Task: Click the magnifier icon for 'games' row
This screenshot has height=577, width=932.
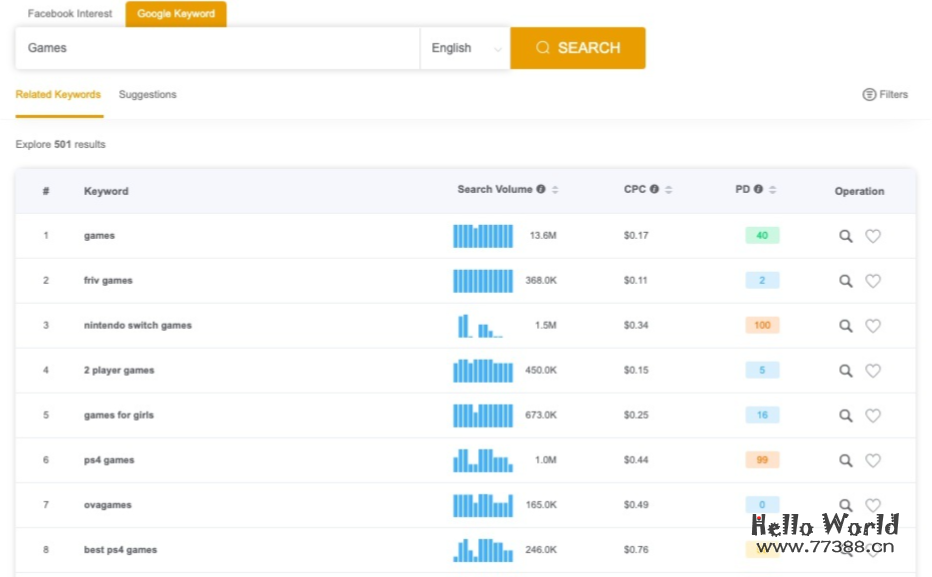Action: point(845,236)
